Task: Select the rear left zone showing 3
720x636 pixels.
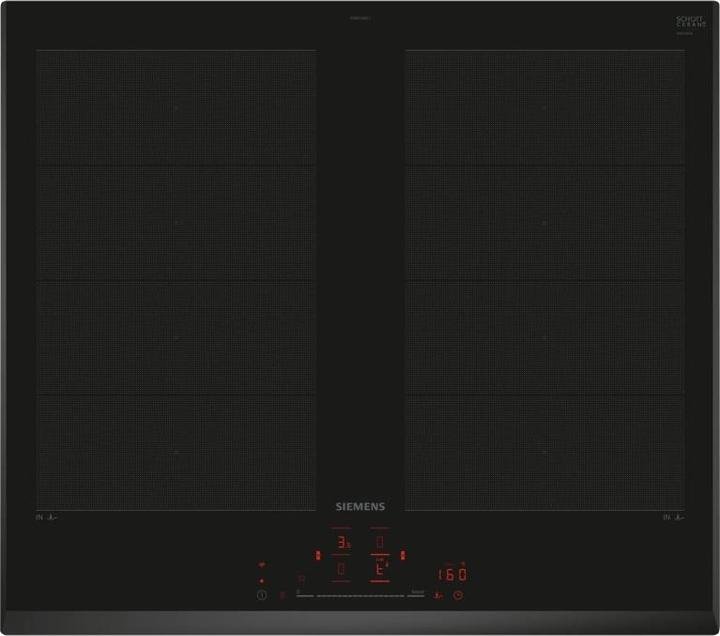Action: point(342,543)
